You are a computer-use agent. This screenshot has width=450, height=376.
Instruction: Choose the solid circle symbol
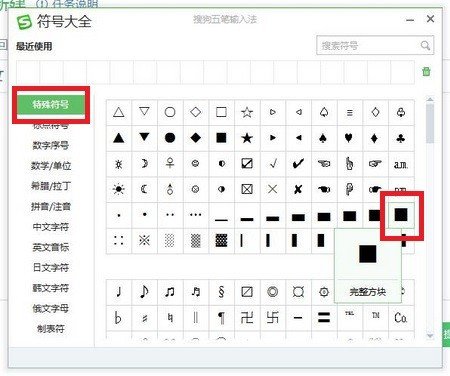(170, 138)
